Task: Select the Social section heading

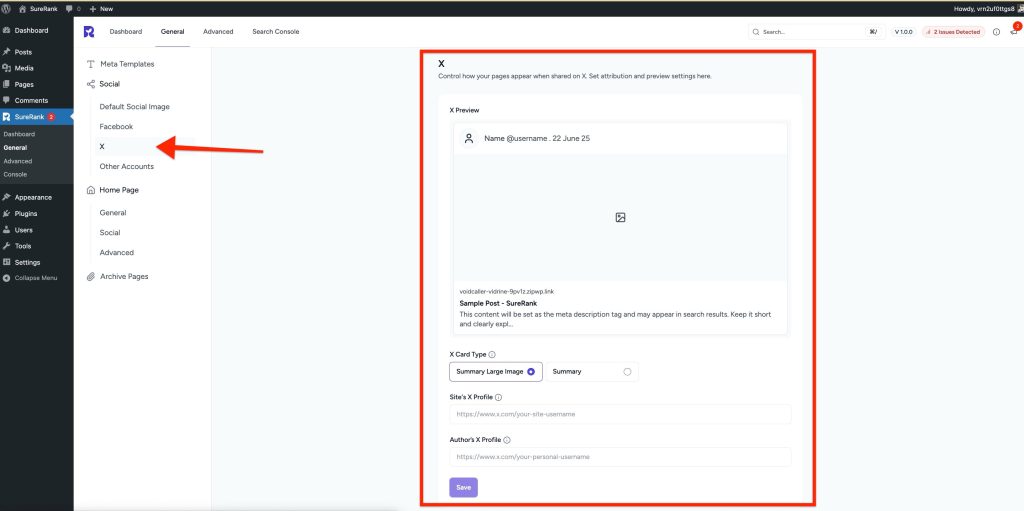Action: [x=104, y=84]
